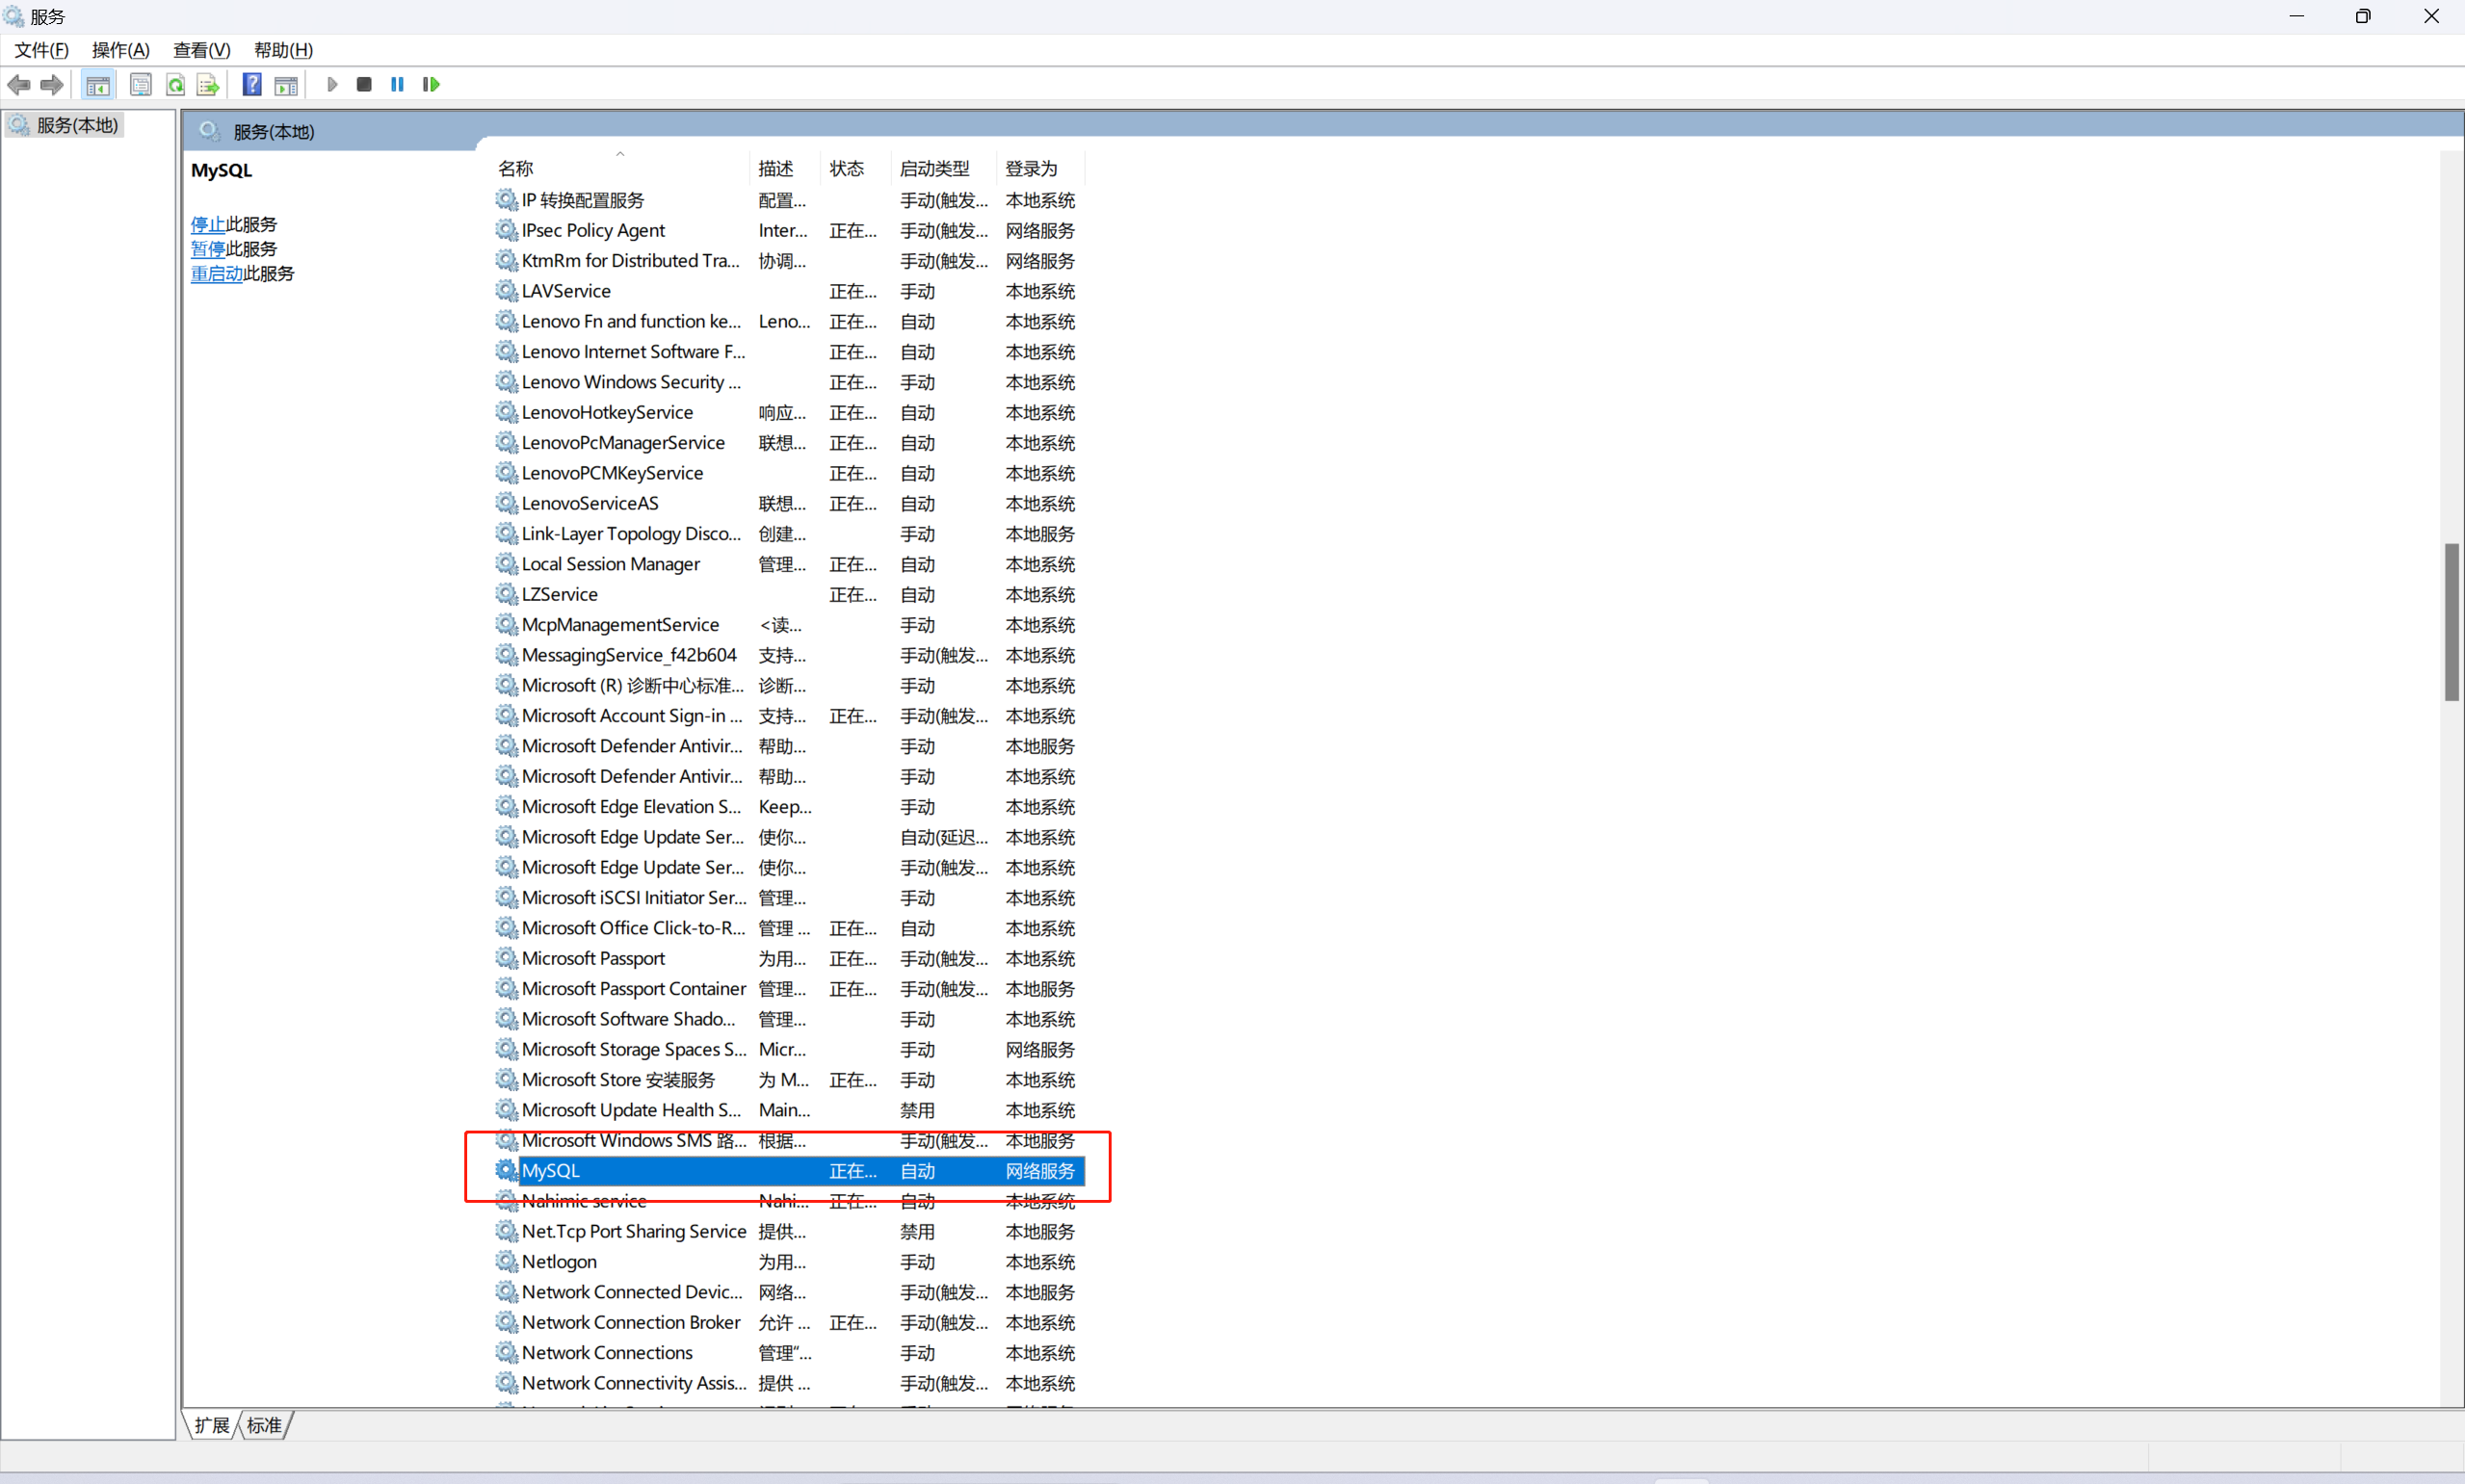Screen dimensions: 2465x1484
Task: Click the vertical scrollbar thumb
Action: click(x=2451, y=622)
